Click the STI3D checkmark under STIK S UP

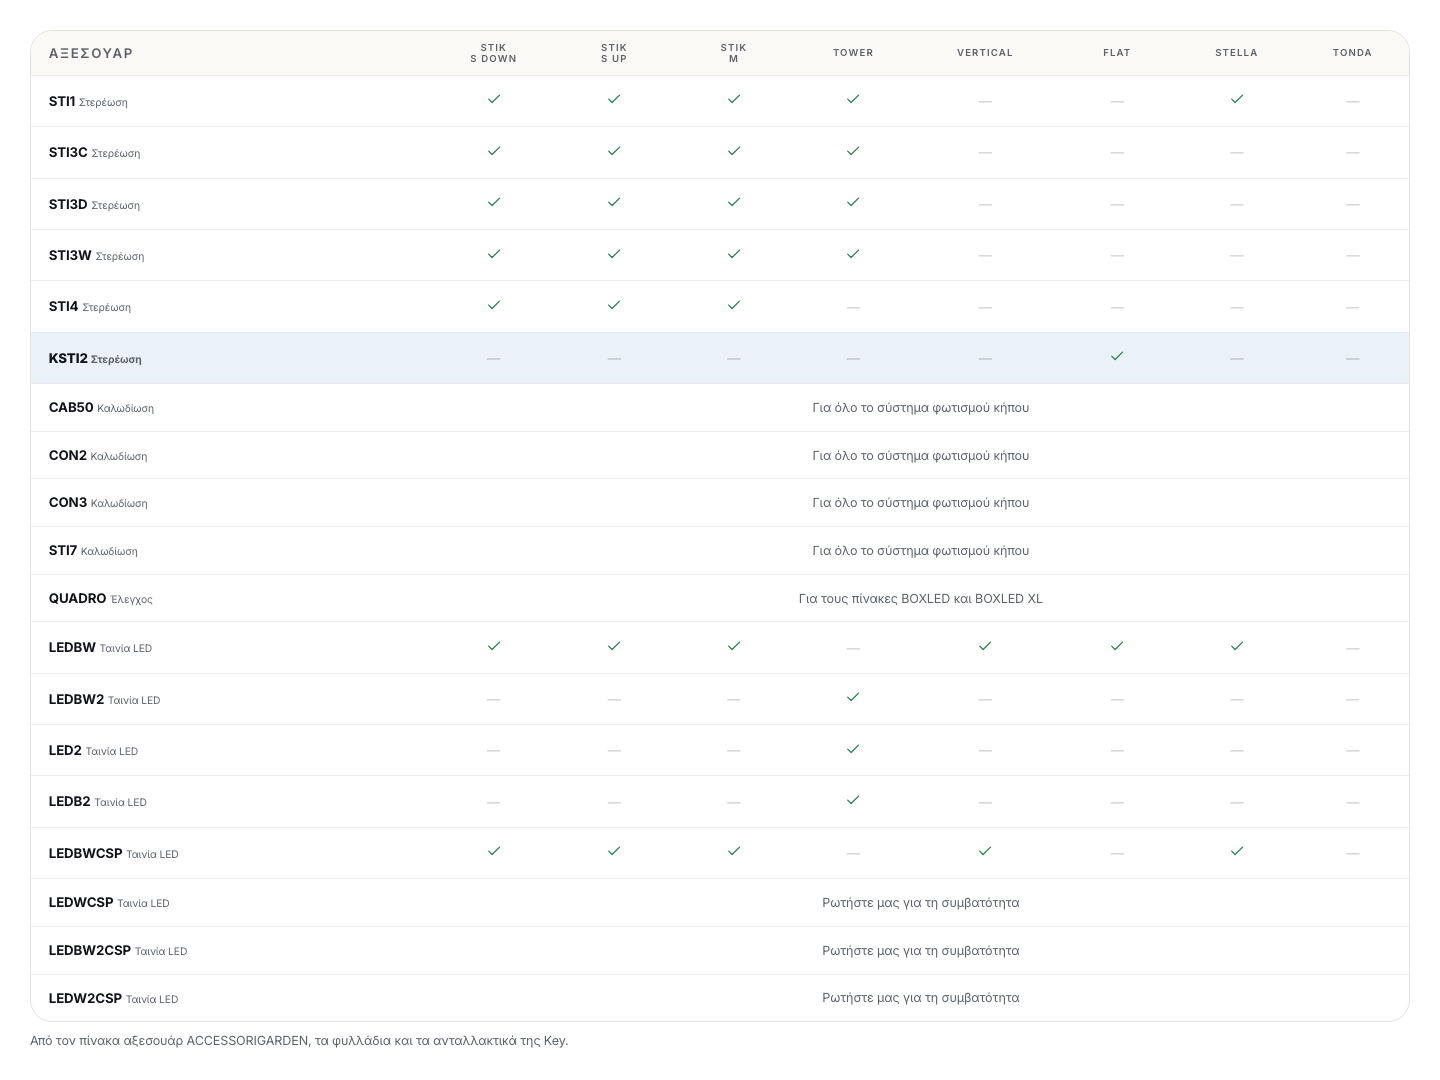pyautogui.click(x=614, y=202)
